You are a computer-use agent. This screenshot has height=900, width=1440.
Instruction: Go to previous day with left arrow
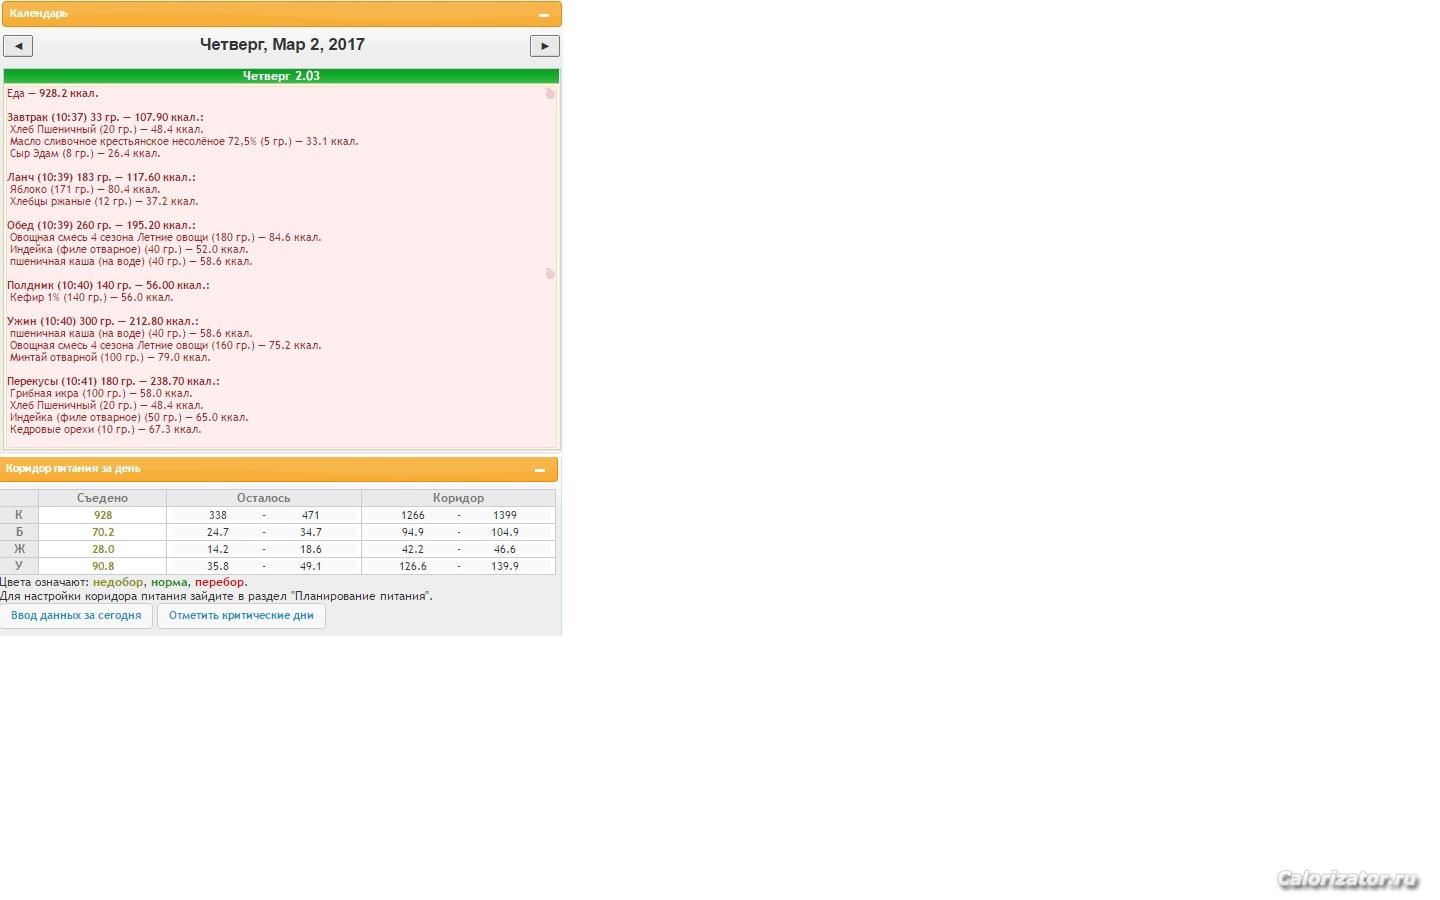pos(18,46)
